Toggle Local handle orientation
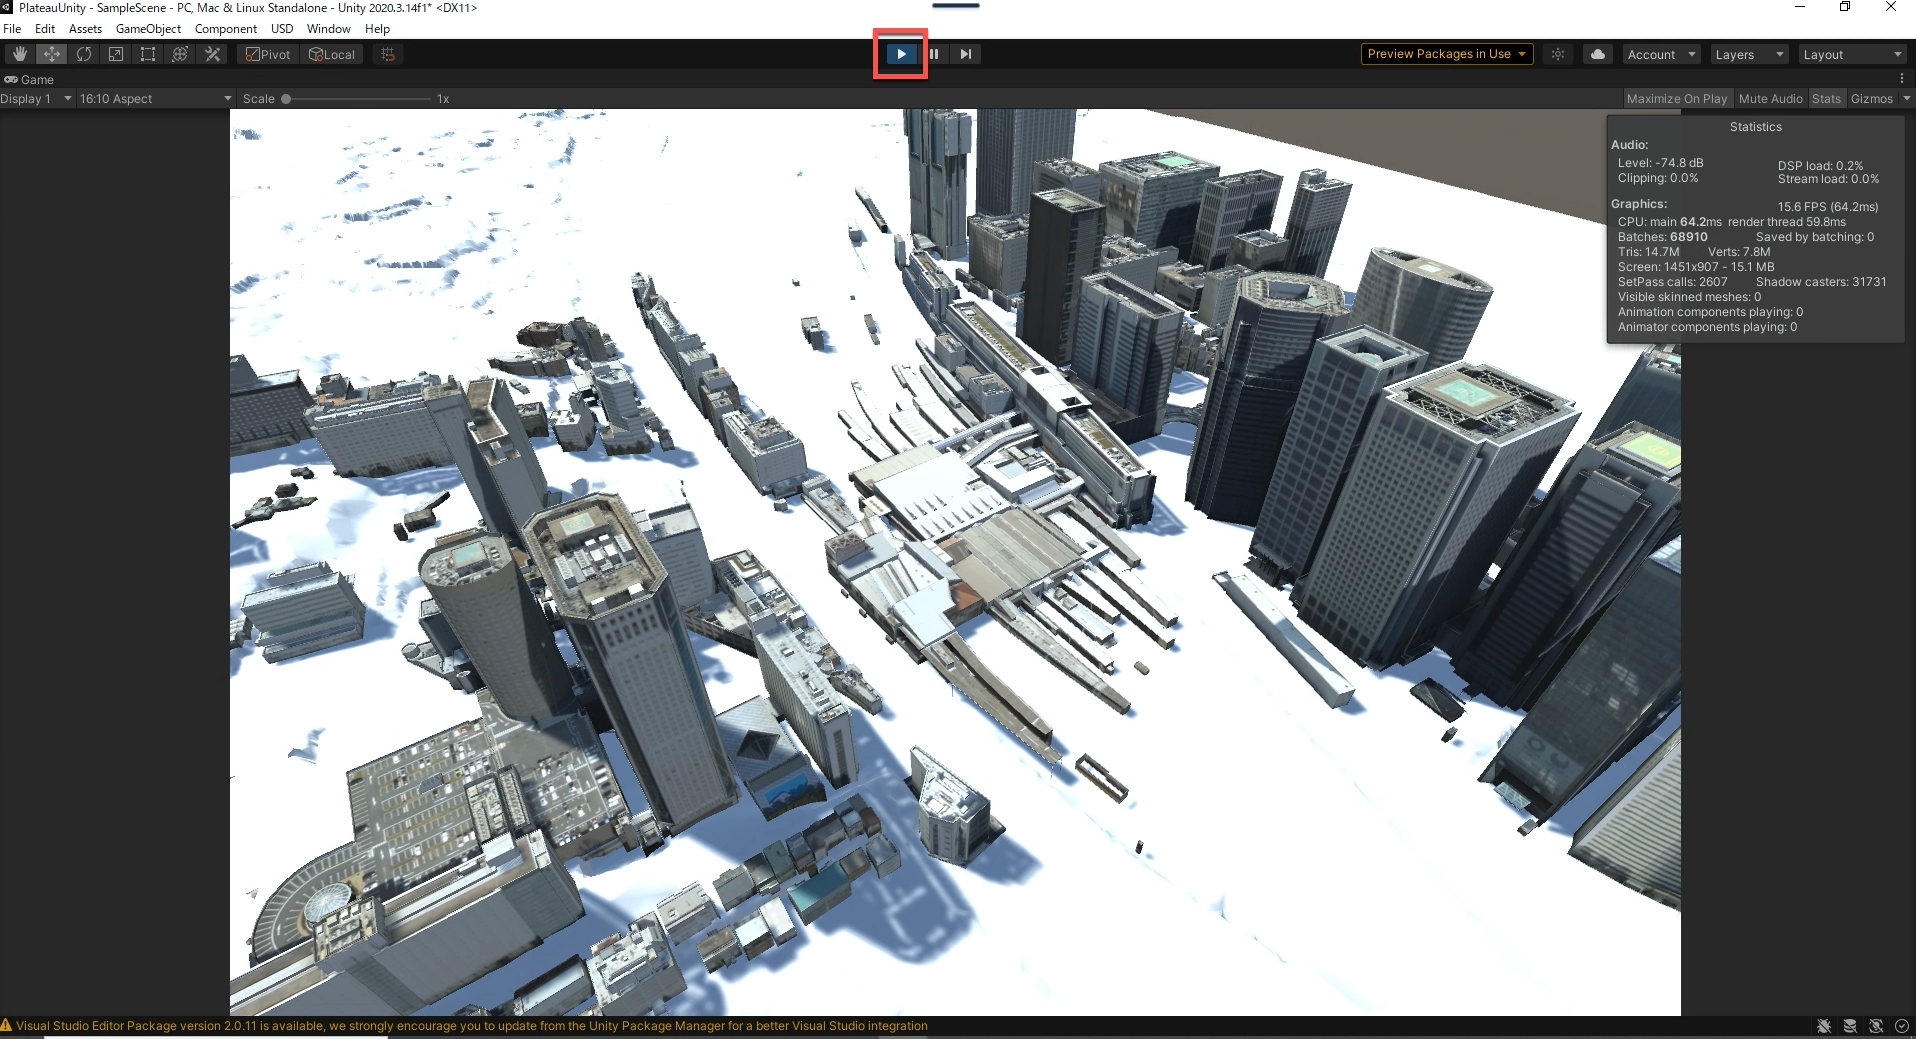 [332, 54]
